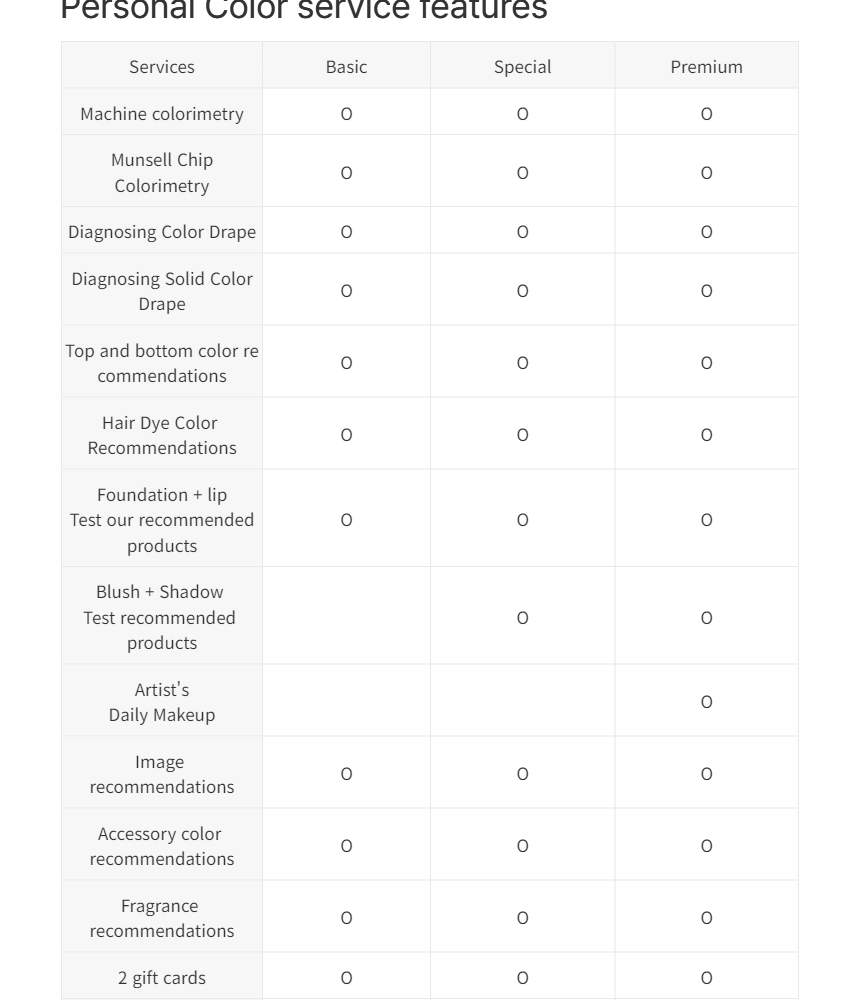Click the Artist's Daily Makeup label
This screenshot has width=860, height=1000.
click(162, 702)
